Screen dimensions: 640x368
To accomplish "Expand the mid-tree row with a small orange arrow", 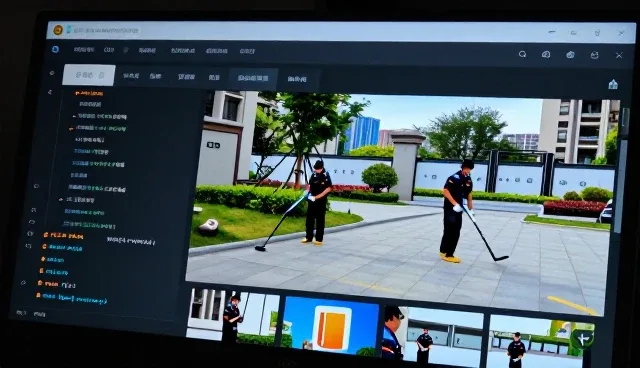I will pyautogui.click(x=77, y=200).
